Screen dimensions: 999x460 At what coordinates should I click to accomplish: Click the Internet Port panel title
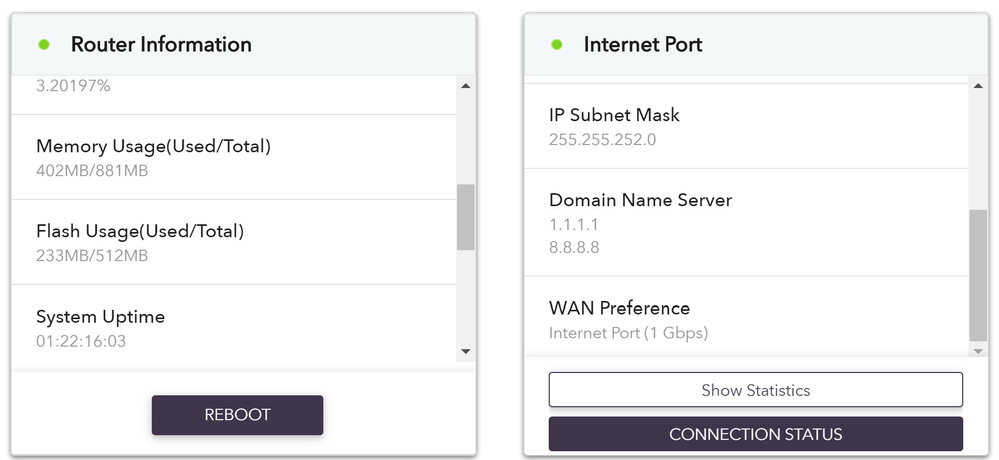pos(643,45)
